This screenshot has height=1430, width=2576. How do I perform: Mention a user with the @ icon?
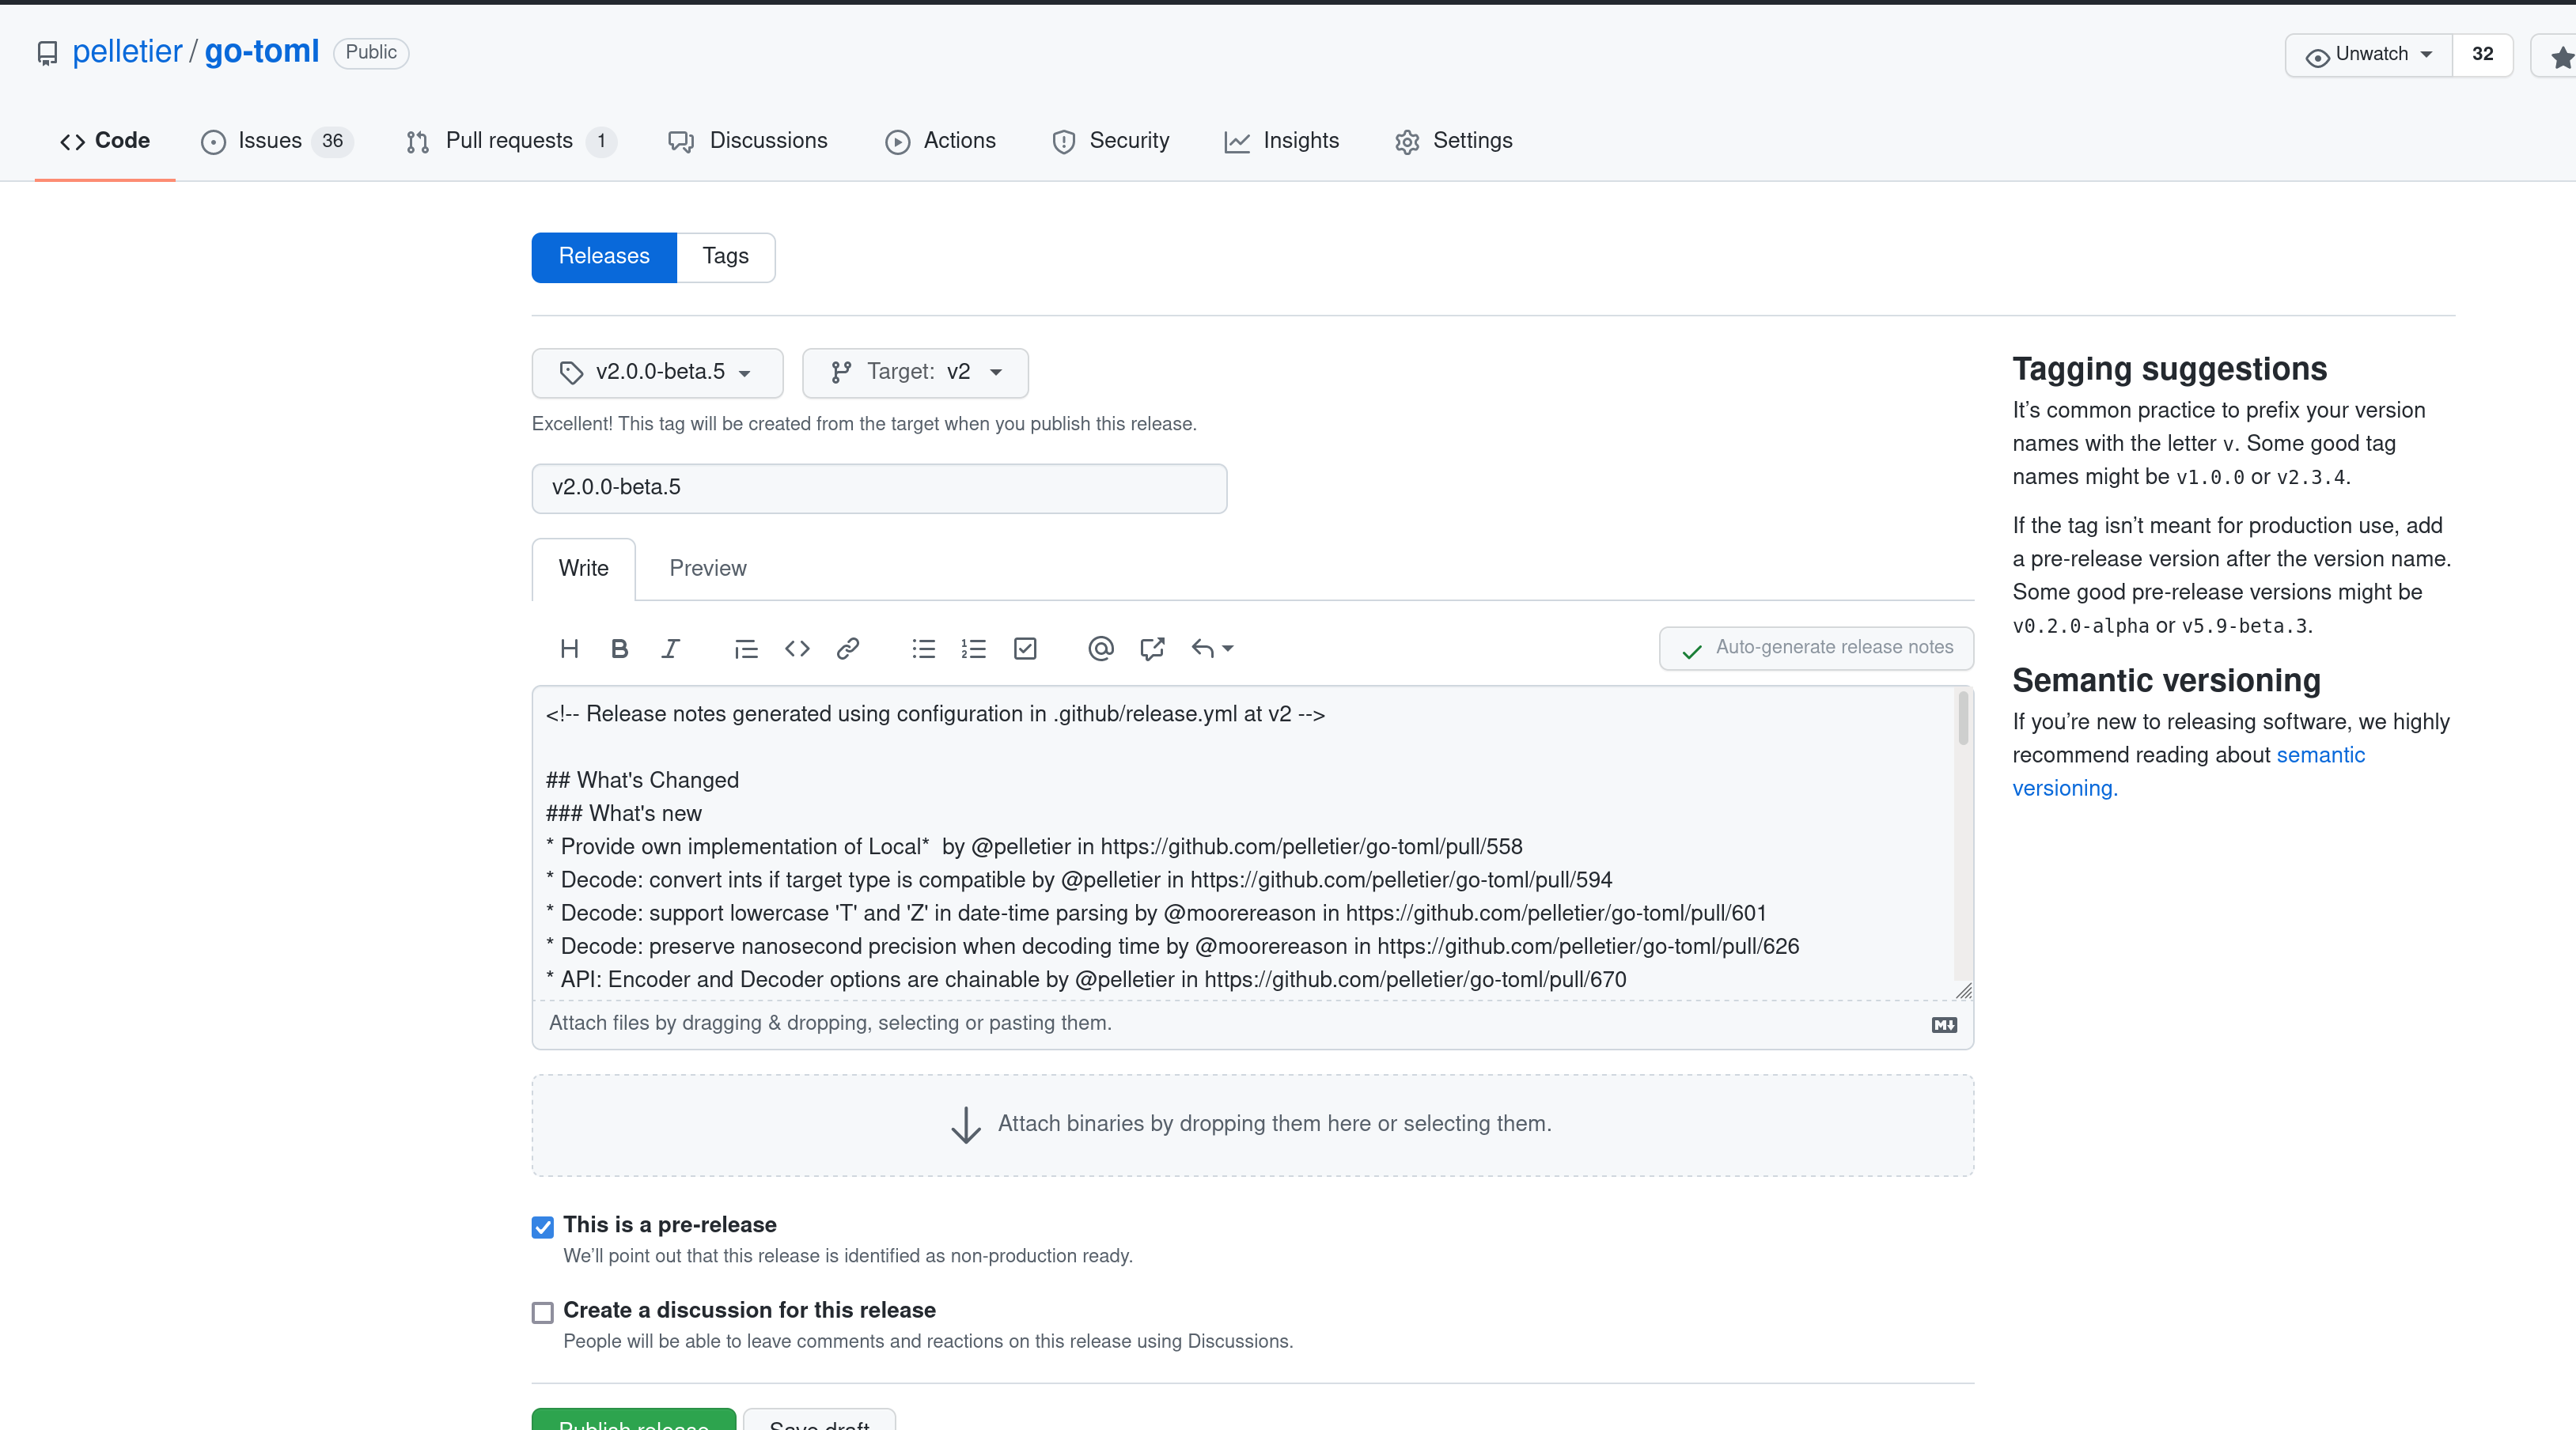(1100, 649)
